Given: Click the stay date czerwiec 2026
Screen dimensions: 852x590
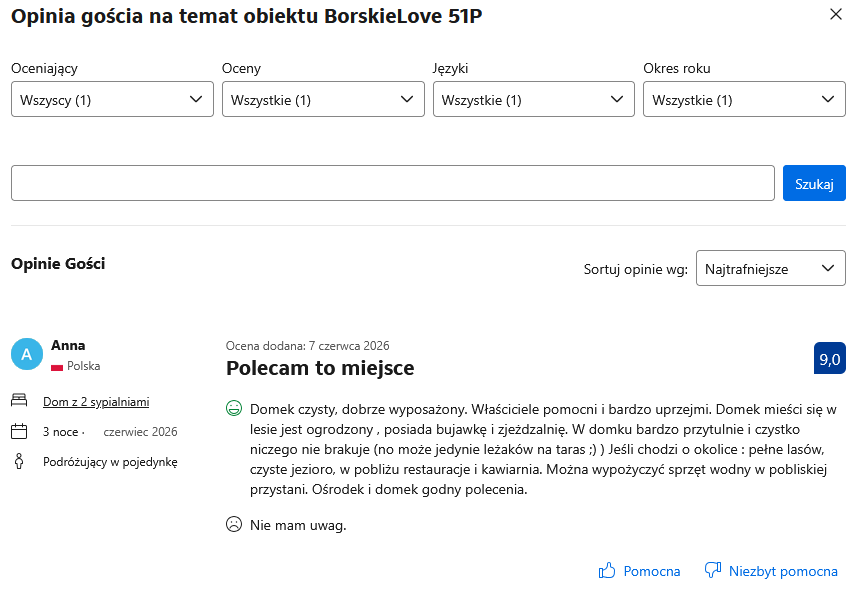Looking at the screenshot, I should coord(140,432).
